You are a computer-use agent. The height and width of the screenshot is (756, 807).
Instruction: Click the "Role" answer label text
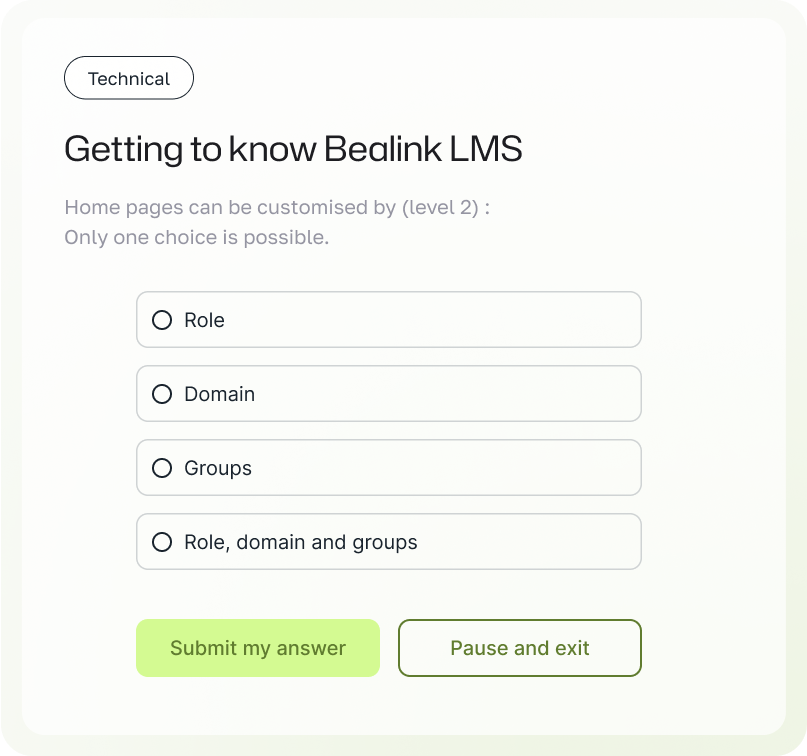point(204,320)
